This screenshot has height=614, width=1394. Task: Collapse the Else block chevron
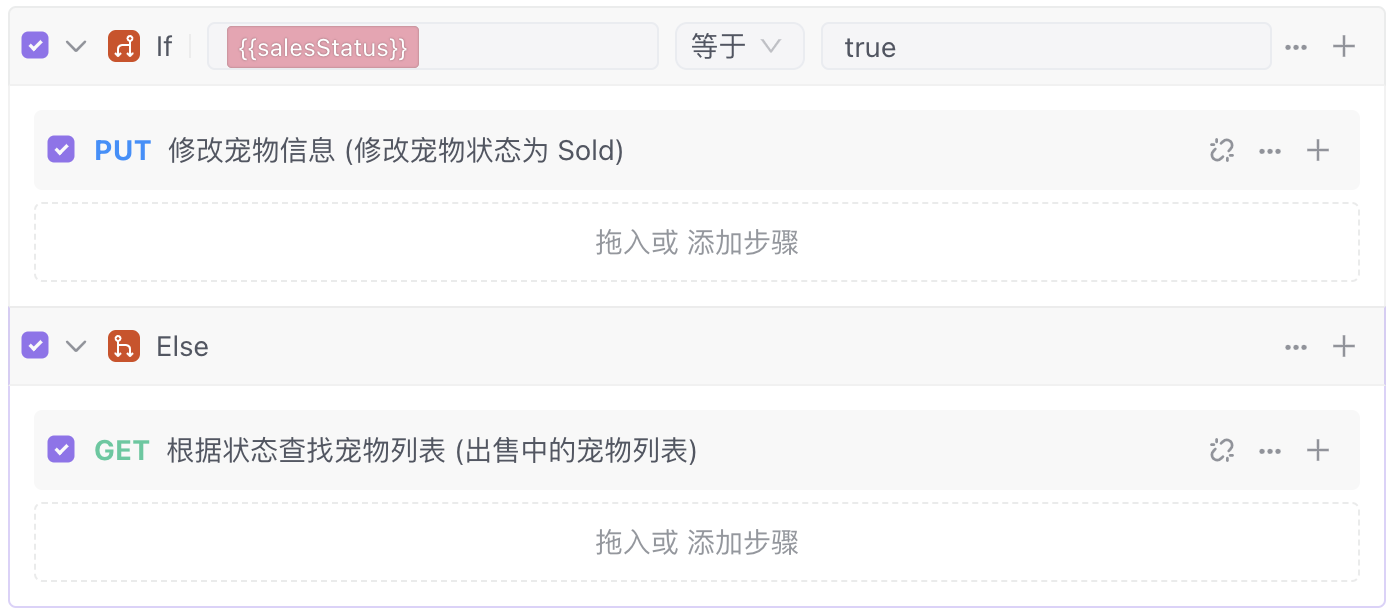[x=76, y=347]
